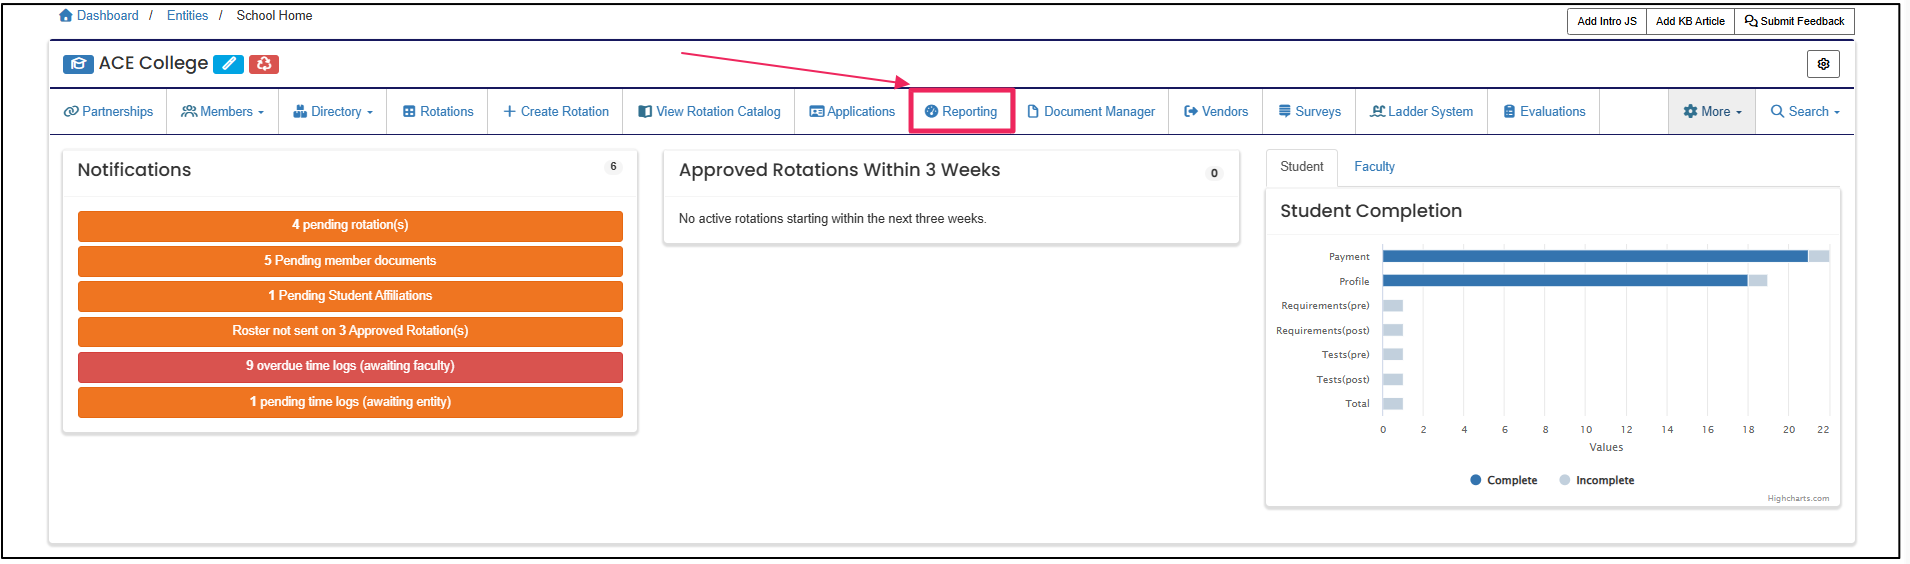Click the Rotations grid icon
This screenshot has height=564, width=1910.
tap(409, 112)
